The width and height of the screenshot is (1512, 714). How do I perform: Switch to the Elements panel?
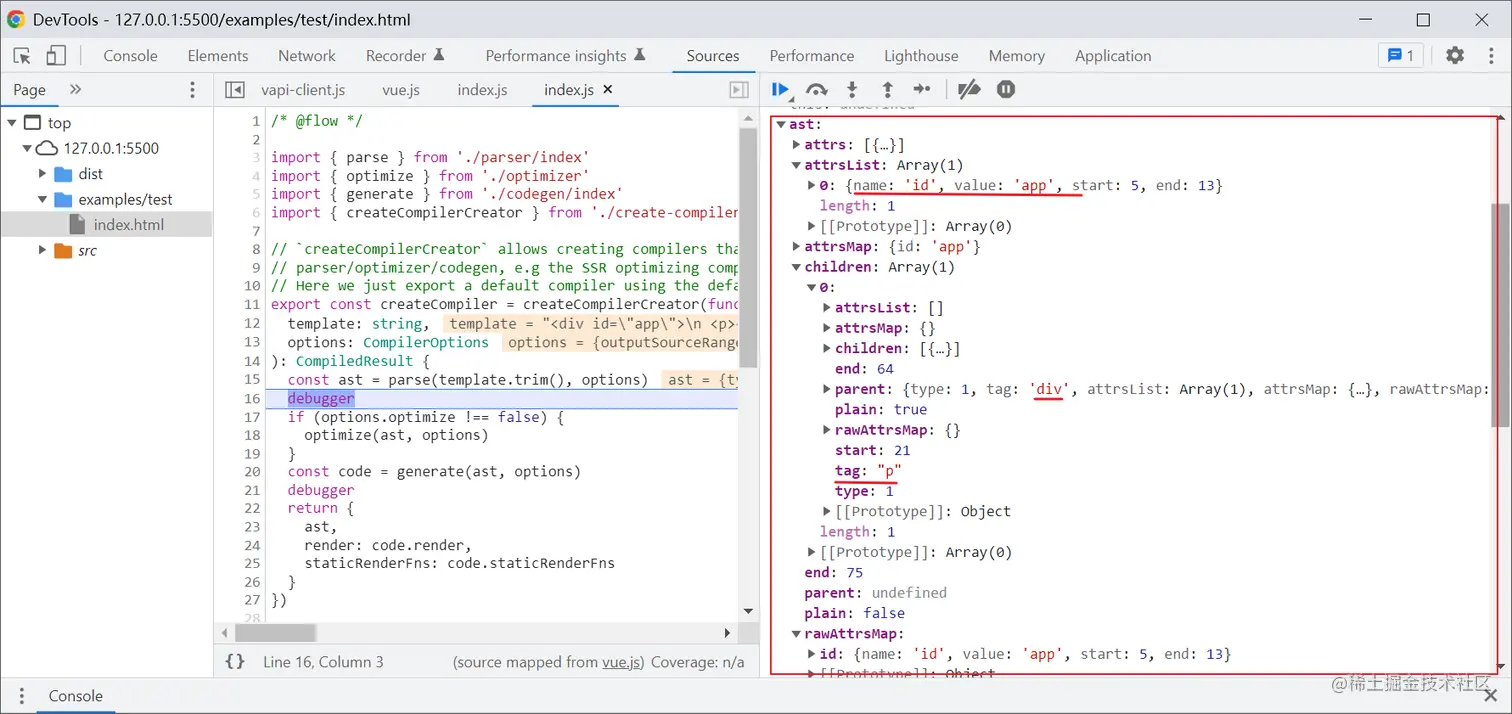click(218, 56)
